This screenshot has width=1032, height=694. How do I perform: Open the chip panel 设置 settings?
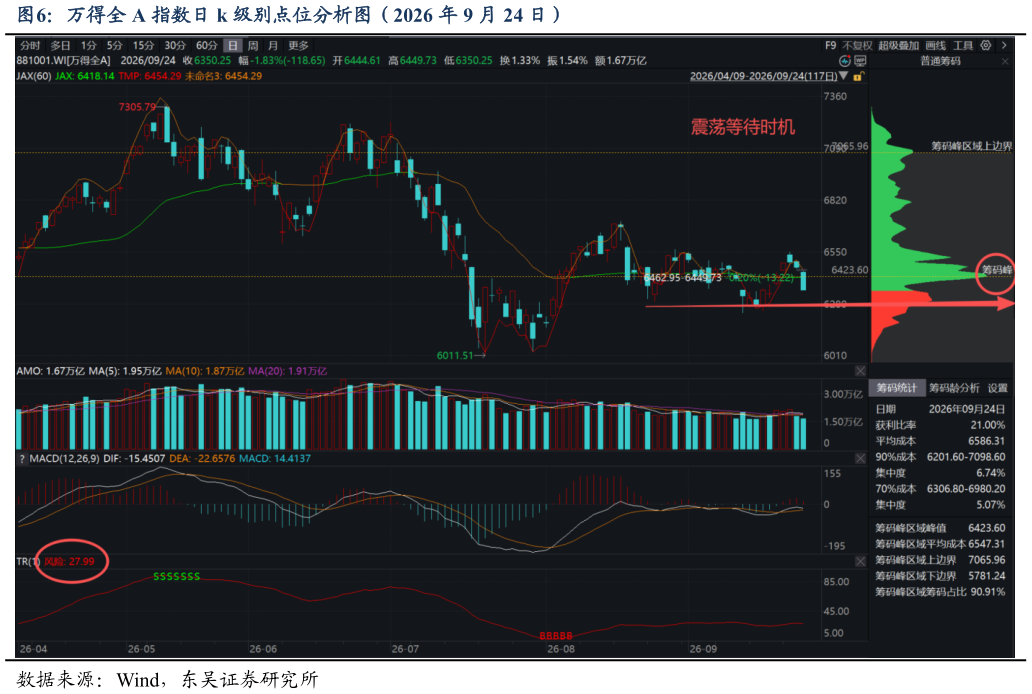(x=997, y=388)
